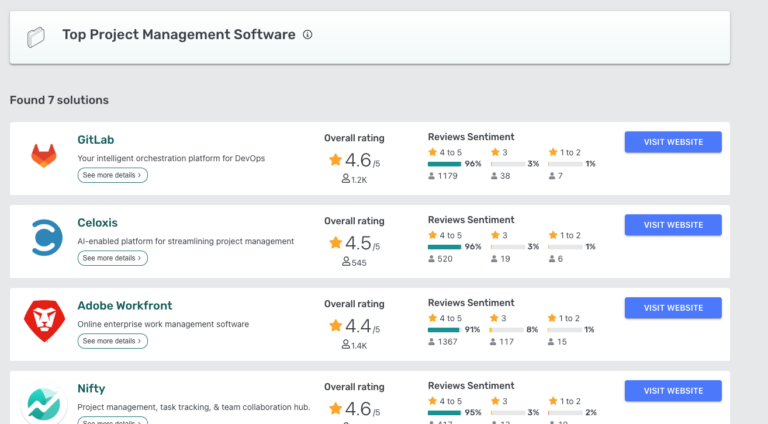The height and width of the screenshot is (424, 768).
Task: Click the star icon beside Nifty's 4.6 rating
Action: [336, 408]
